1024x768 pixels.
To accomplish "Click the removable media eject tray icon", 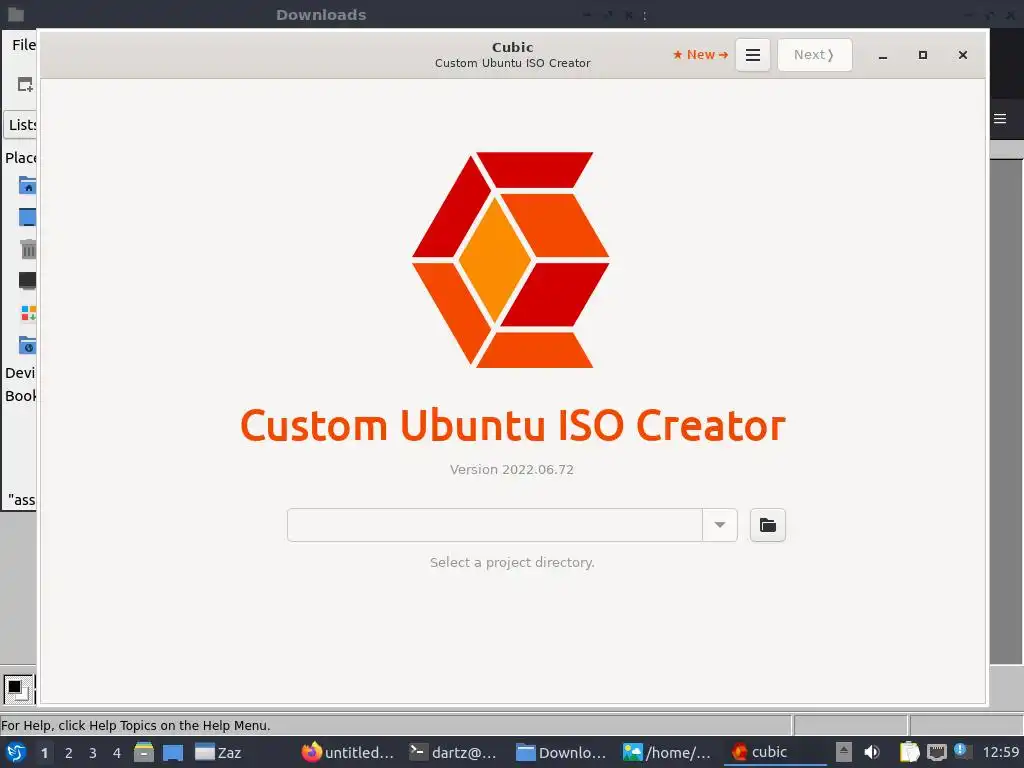I will coord(843,752).
